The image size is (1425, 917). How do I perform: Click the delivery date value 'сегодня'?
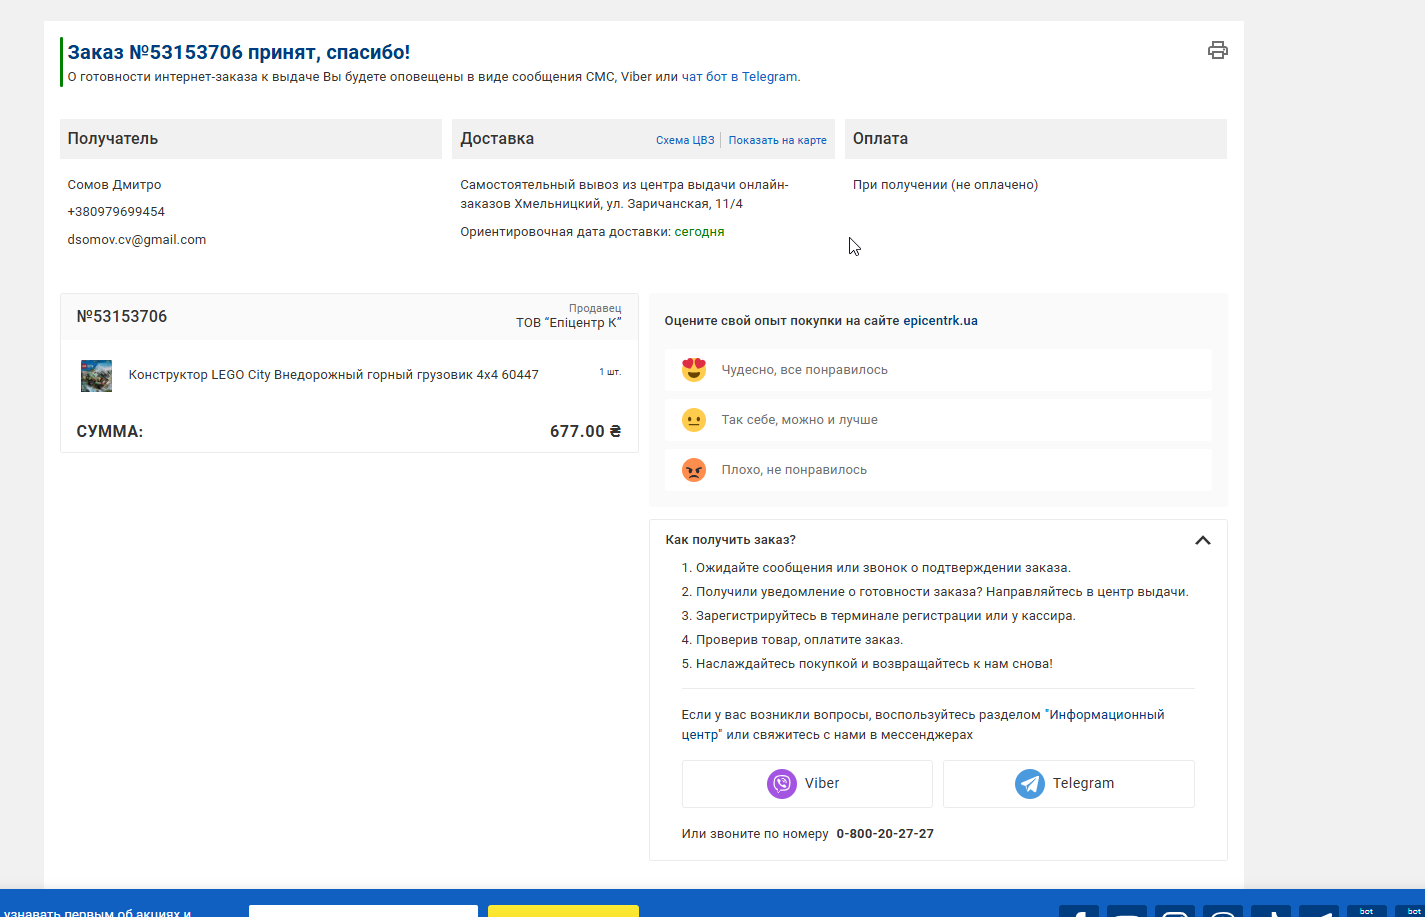point(700,232)
